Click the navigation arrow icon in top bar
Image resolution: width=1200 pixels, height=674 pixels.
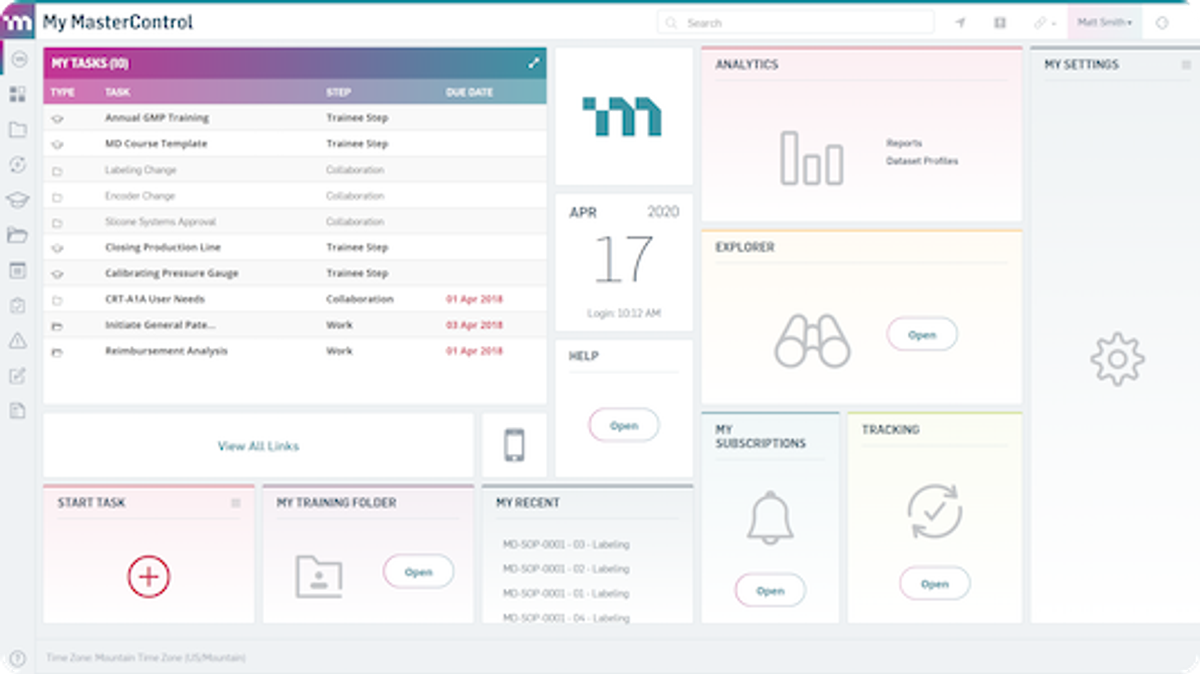(x=960, y=23)
